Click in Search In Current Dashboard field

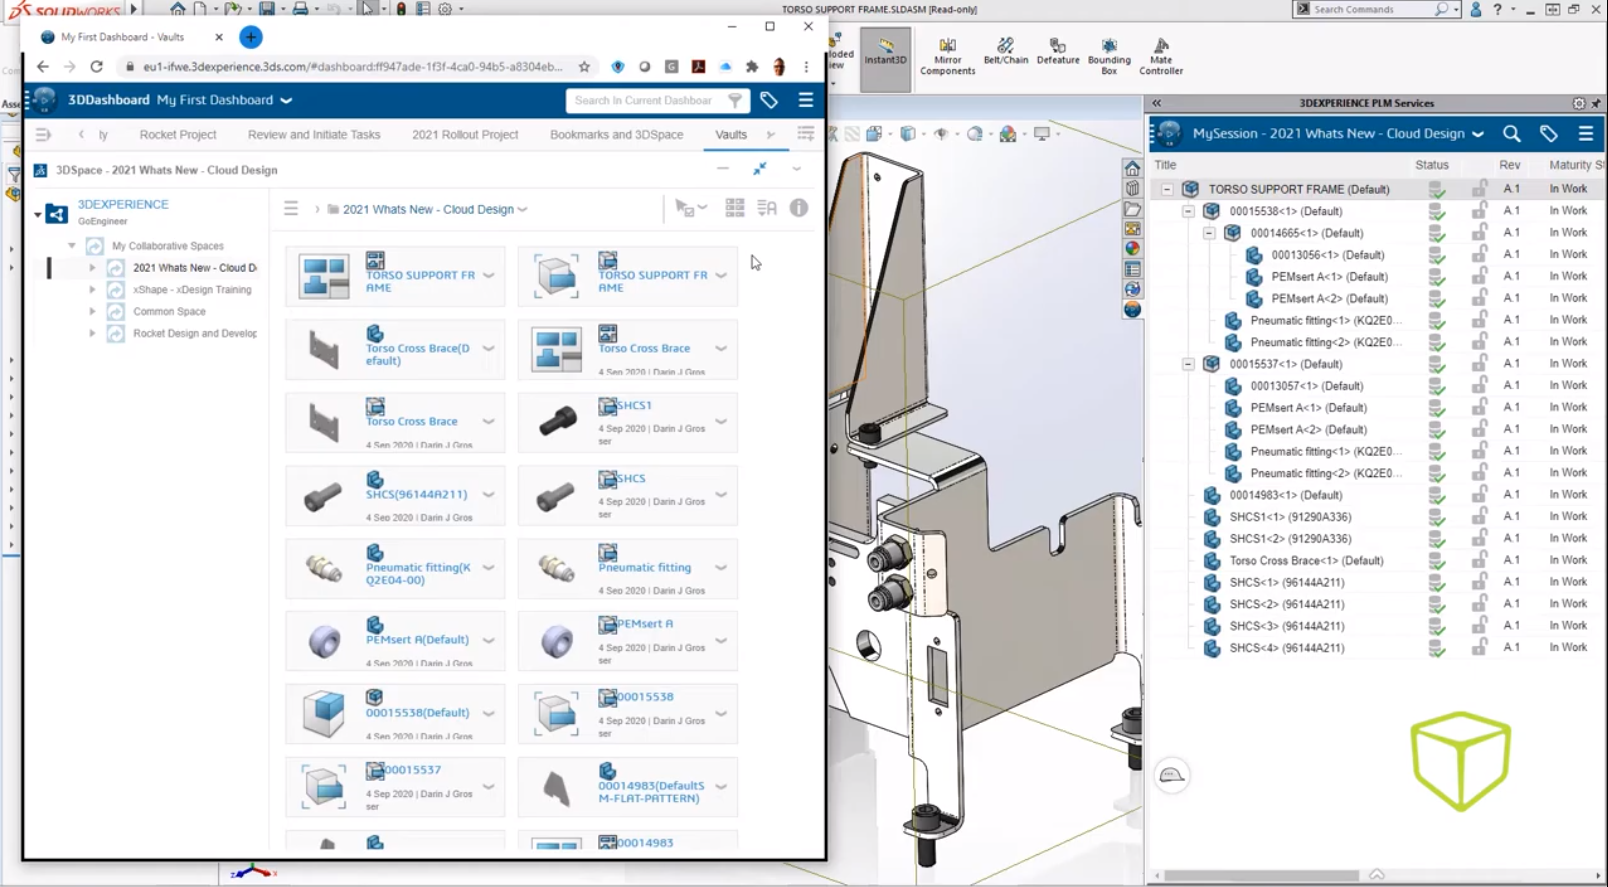tap(642, 100)
